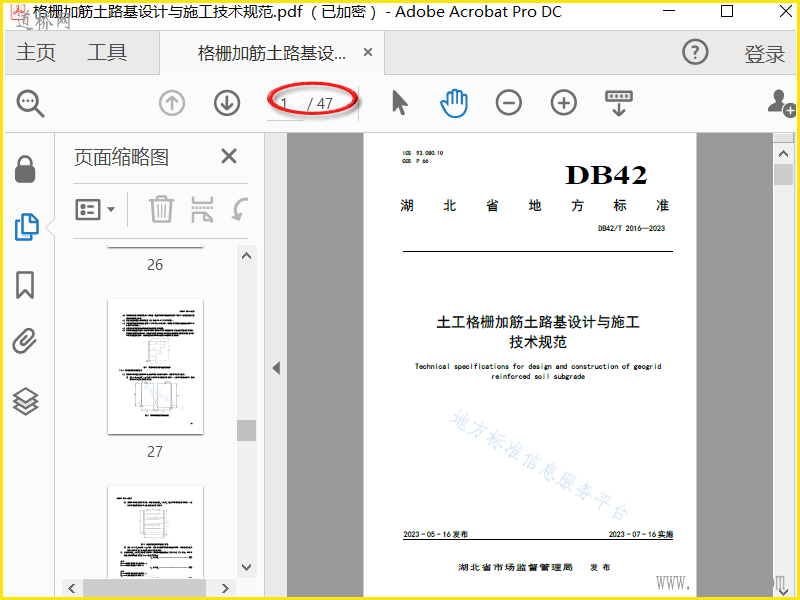This screenshot has height=600, width=800.
Task: Click the DB42 heading in the document
Action: pos(606,175)
